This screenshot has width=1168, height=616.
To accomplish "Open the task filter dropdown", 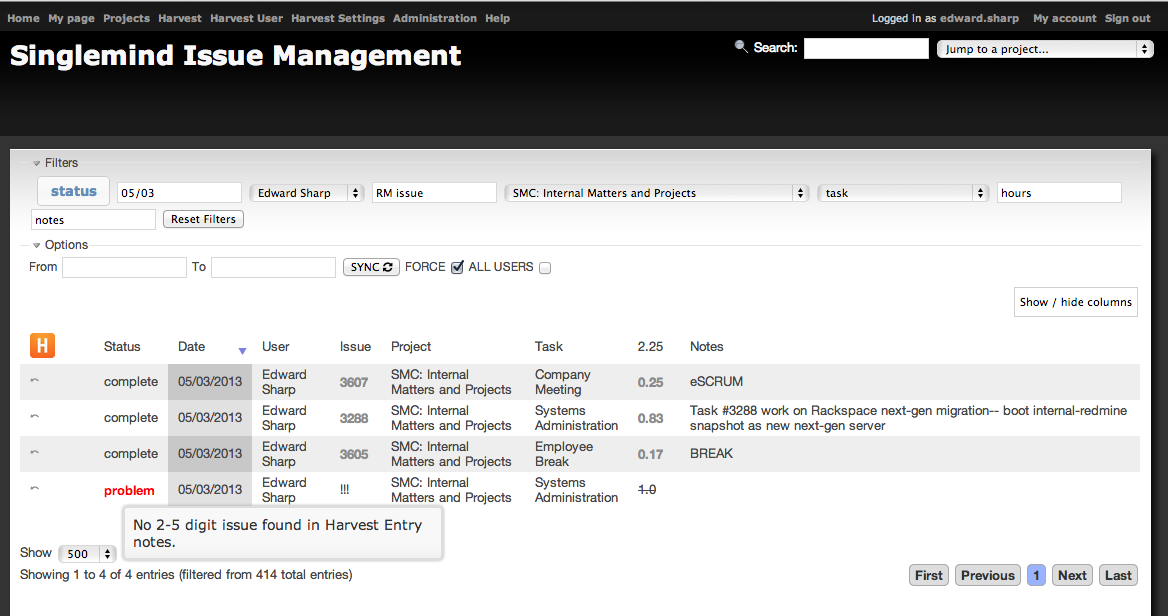I will pos(903,193).
